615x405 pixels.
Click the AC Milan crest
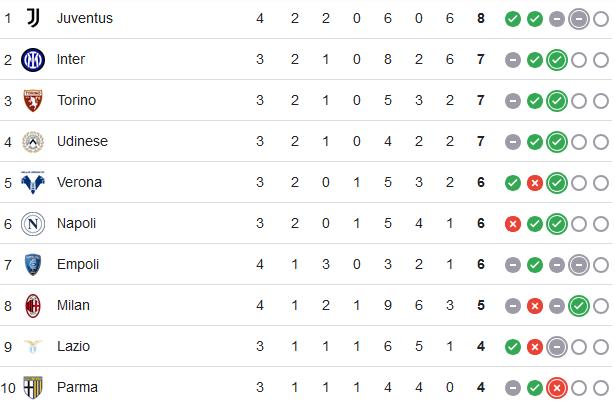click(x=33, y=306)
